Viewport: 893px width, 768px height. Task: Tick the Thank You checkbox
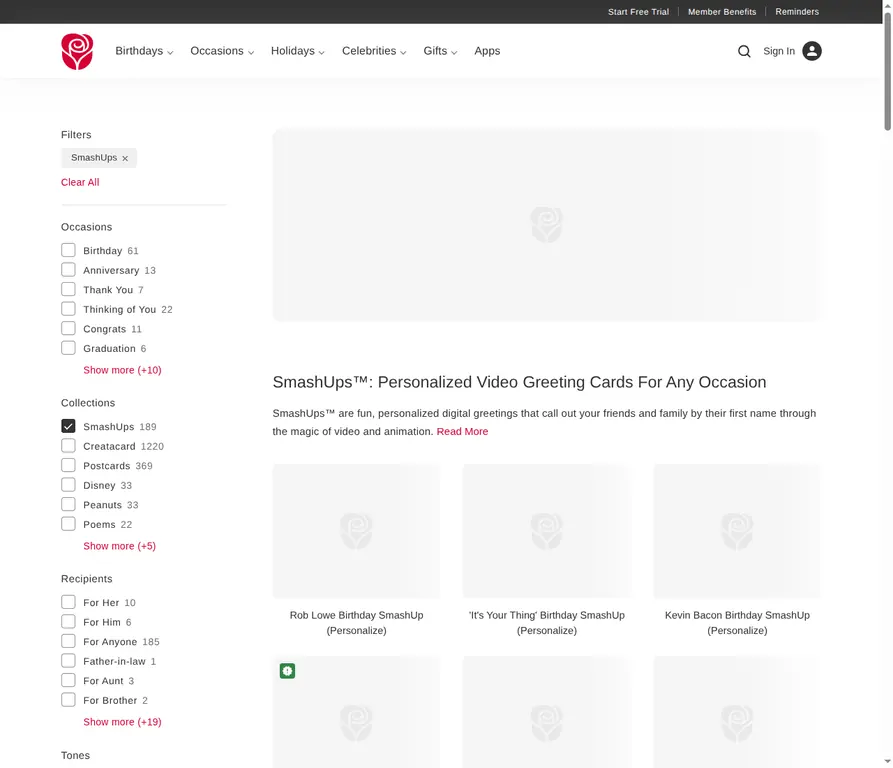click(x=68, y=289)
